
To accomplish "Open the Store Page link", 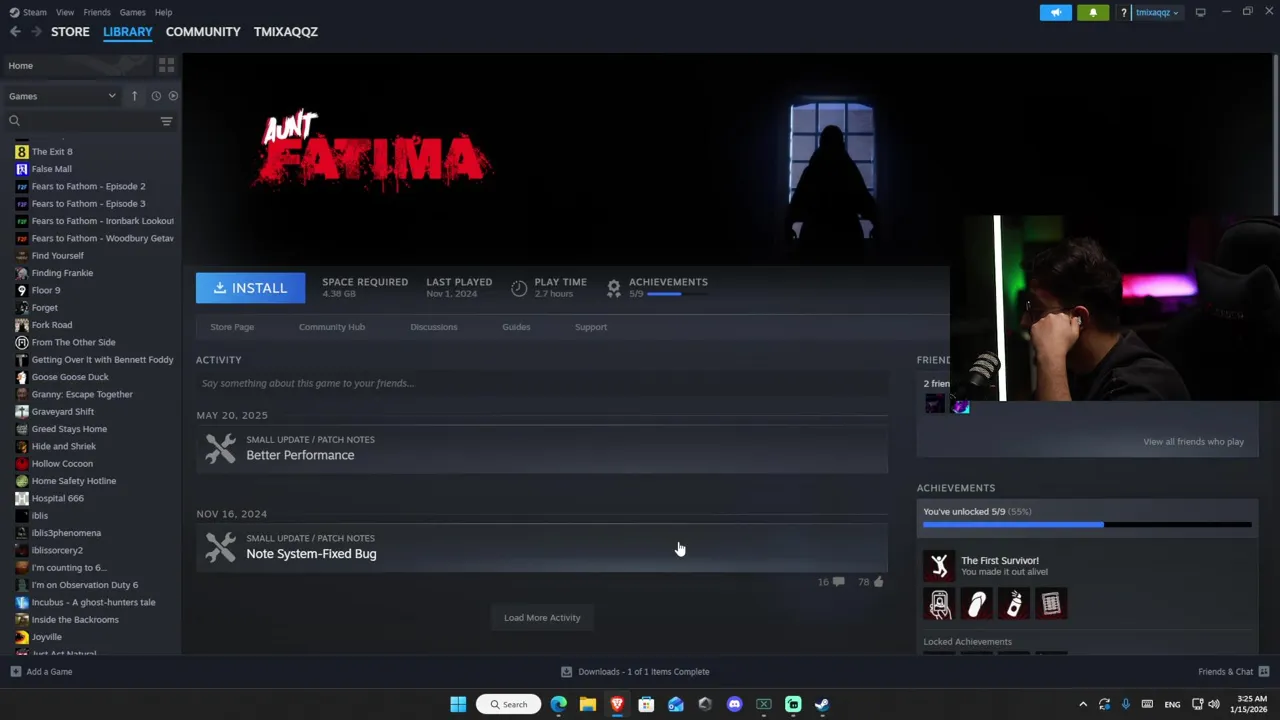I will click(232, 327).
